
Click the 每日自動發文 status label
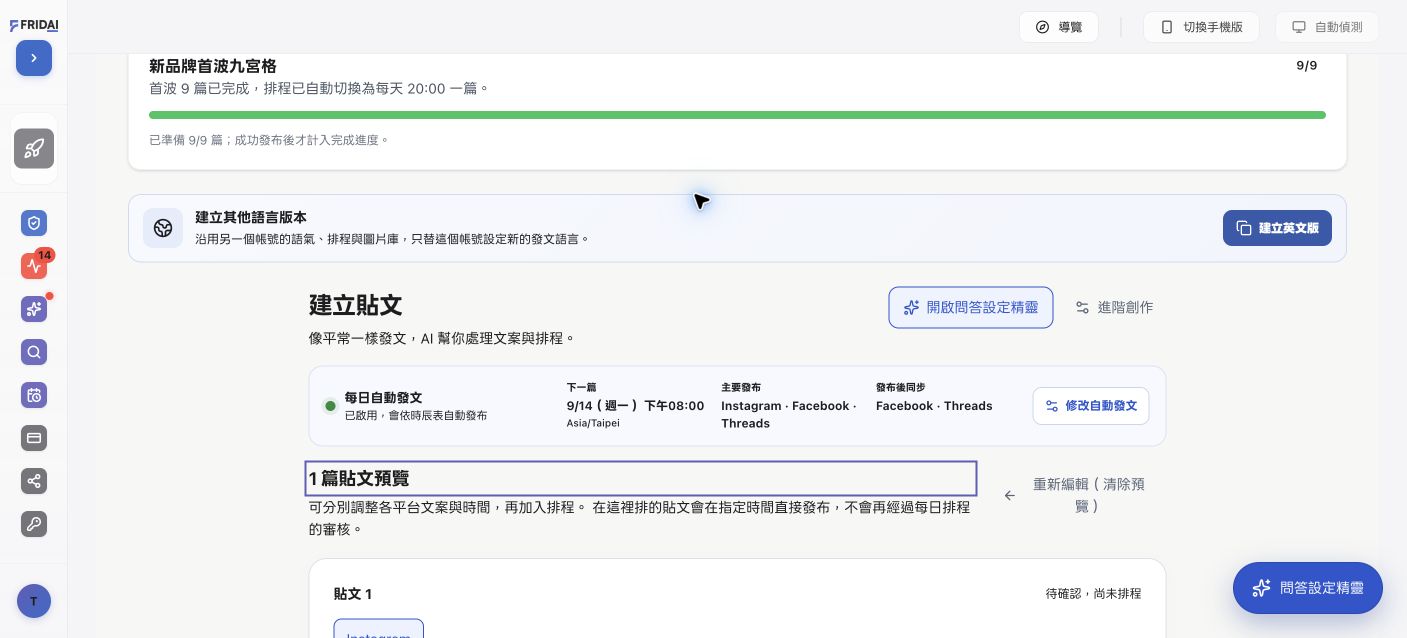383,398
